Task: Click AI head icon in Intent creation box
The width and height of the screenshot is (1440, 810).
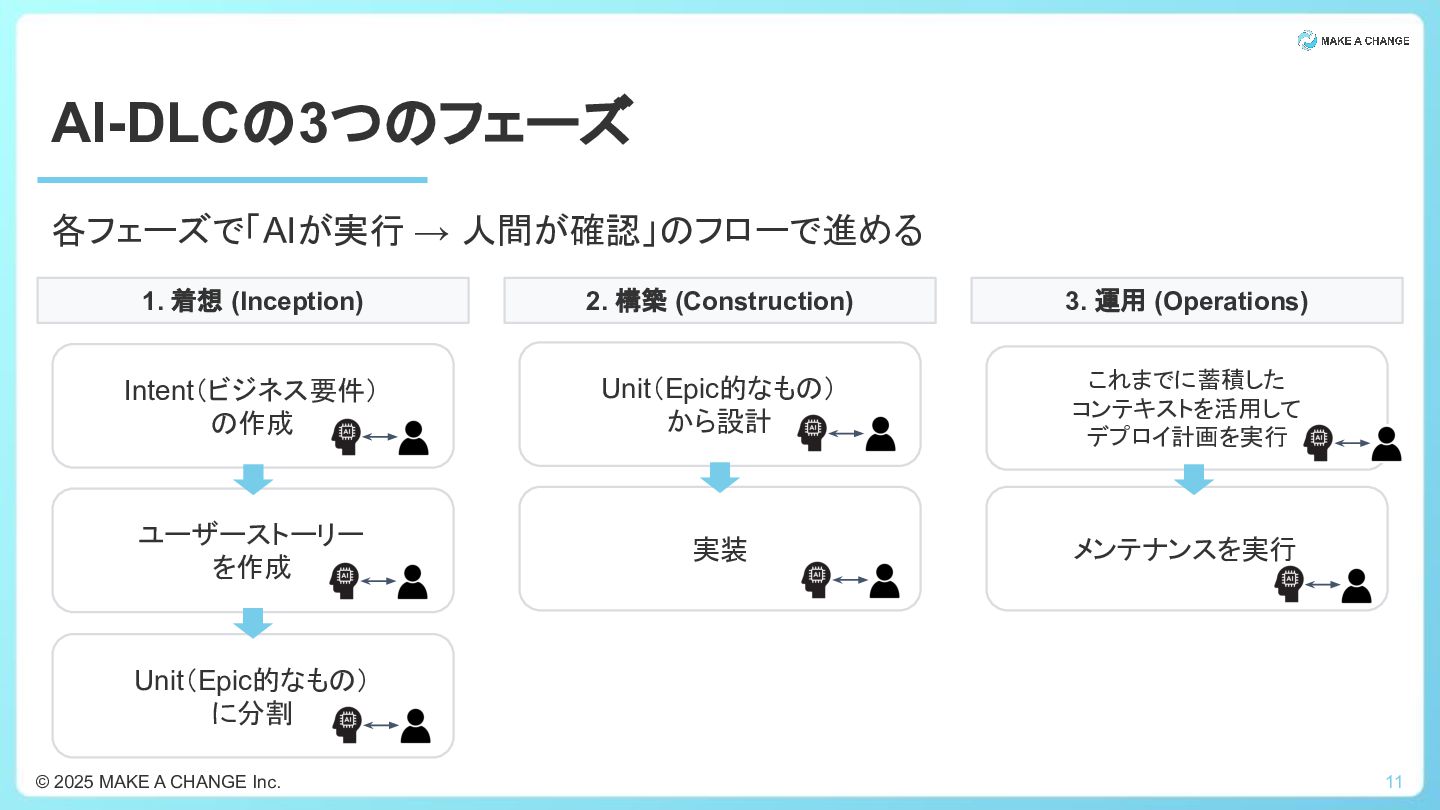Action: (346, 437)
